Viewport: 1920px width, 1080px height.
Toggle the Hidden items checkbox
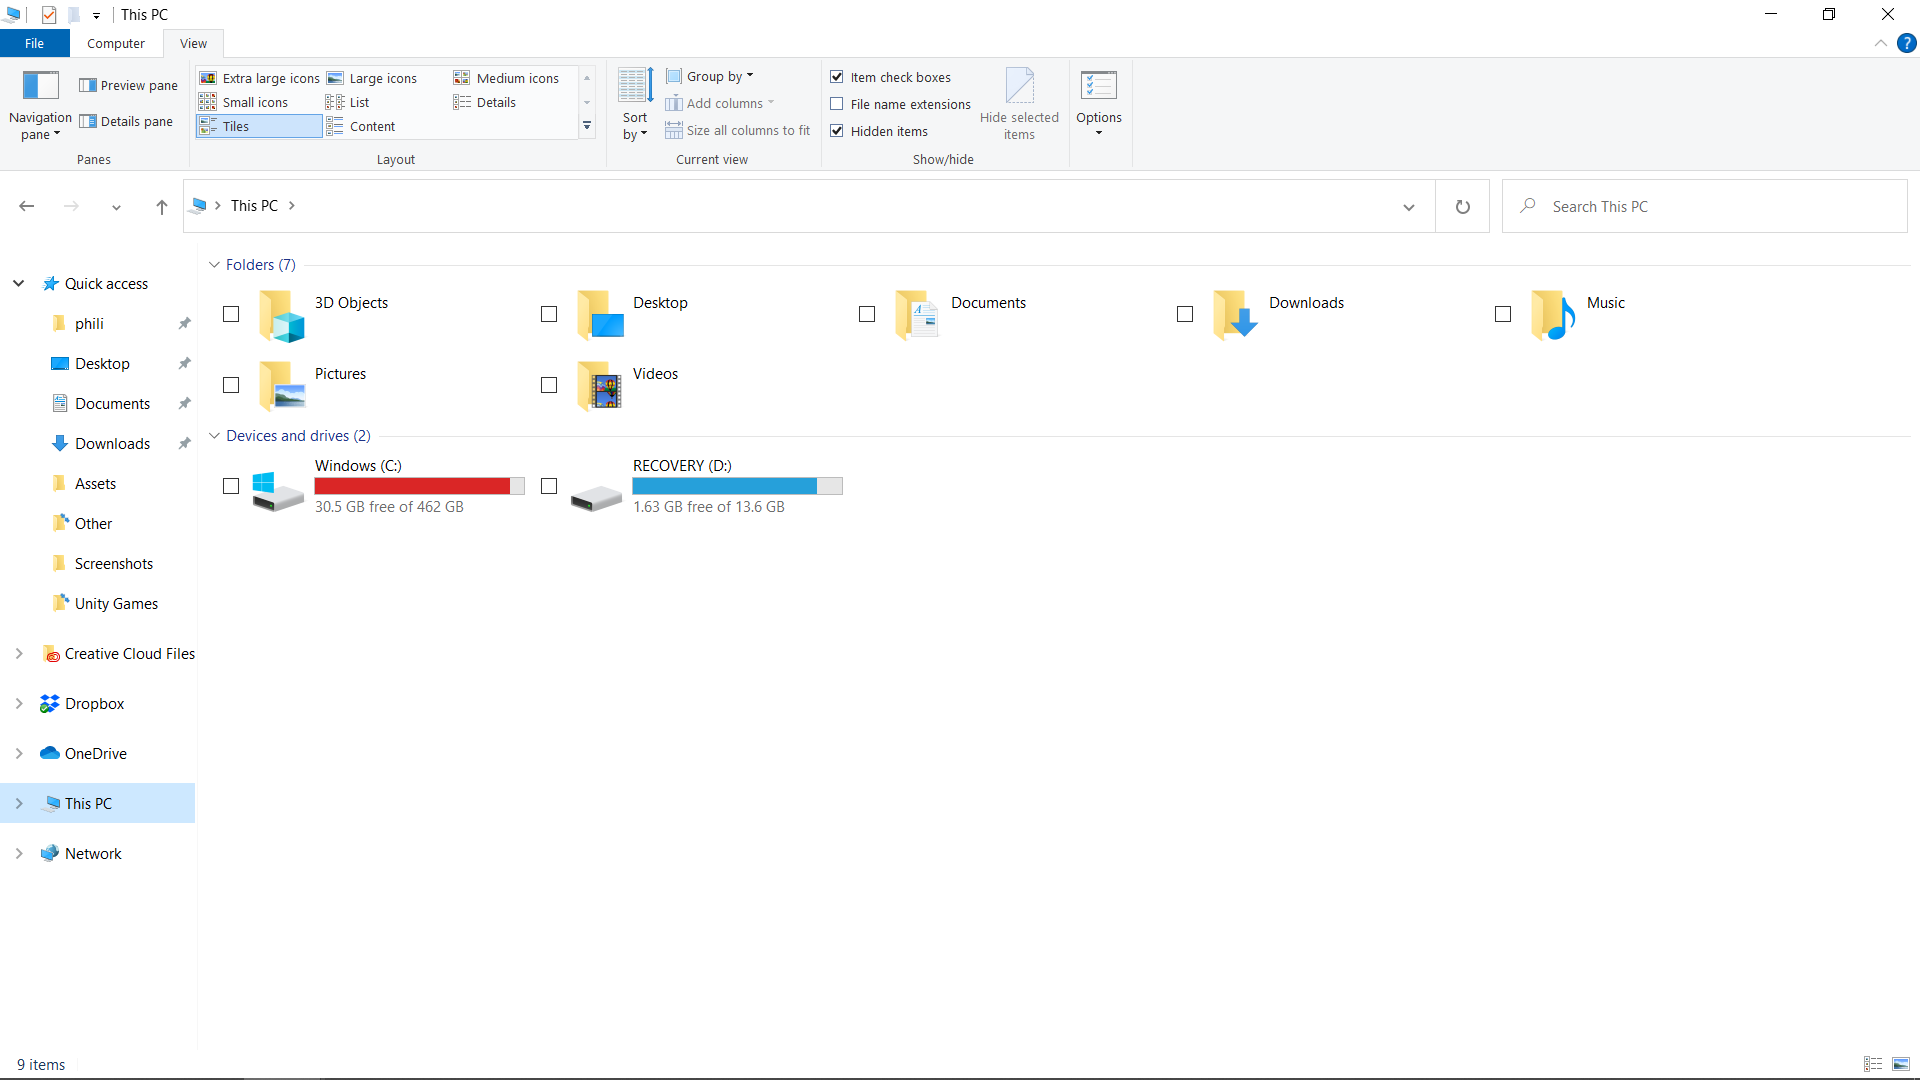point(837,131)
